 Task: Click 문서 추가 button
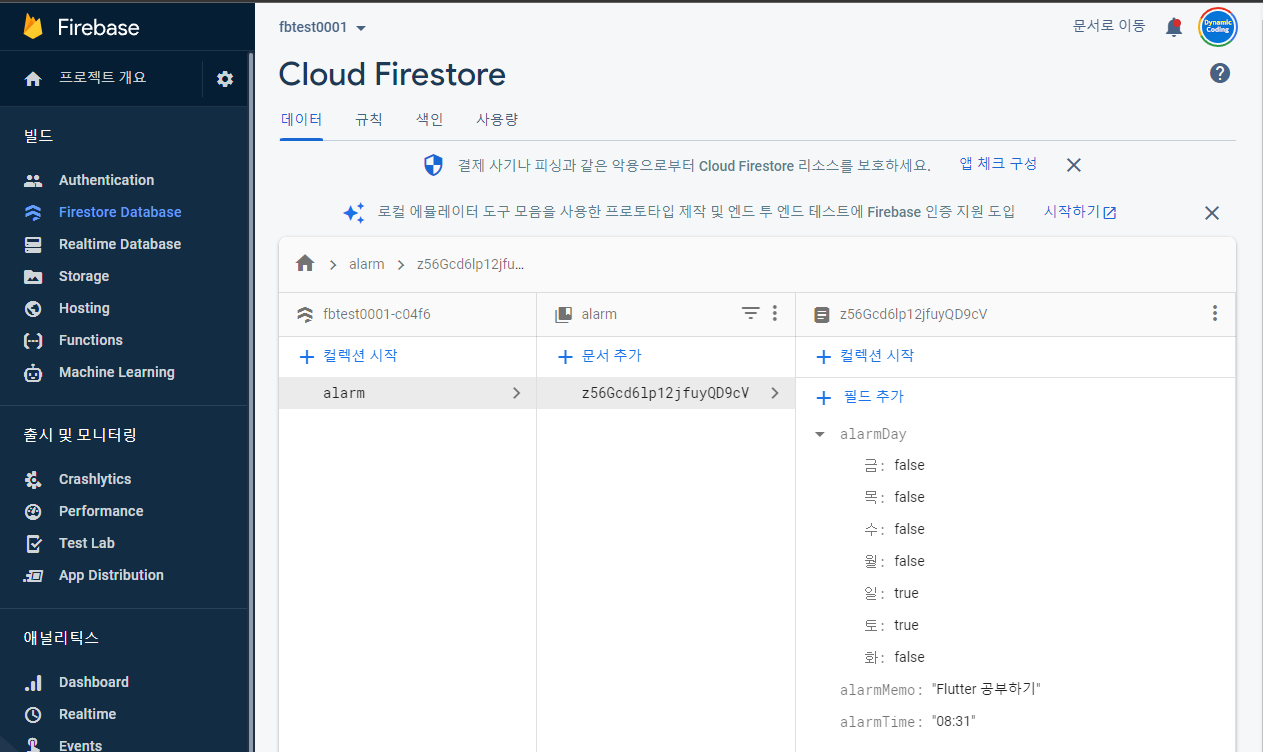click(599, 356)
